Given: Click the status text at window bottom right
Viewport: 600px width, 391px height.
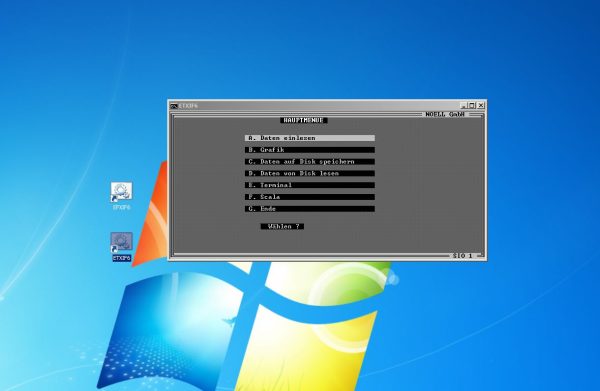Looking at the screenshot, I should 463,256.
